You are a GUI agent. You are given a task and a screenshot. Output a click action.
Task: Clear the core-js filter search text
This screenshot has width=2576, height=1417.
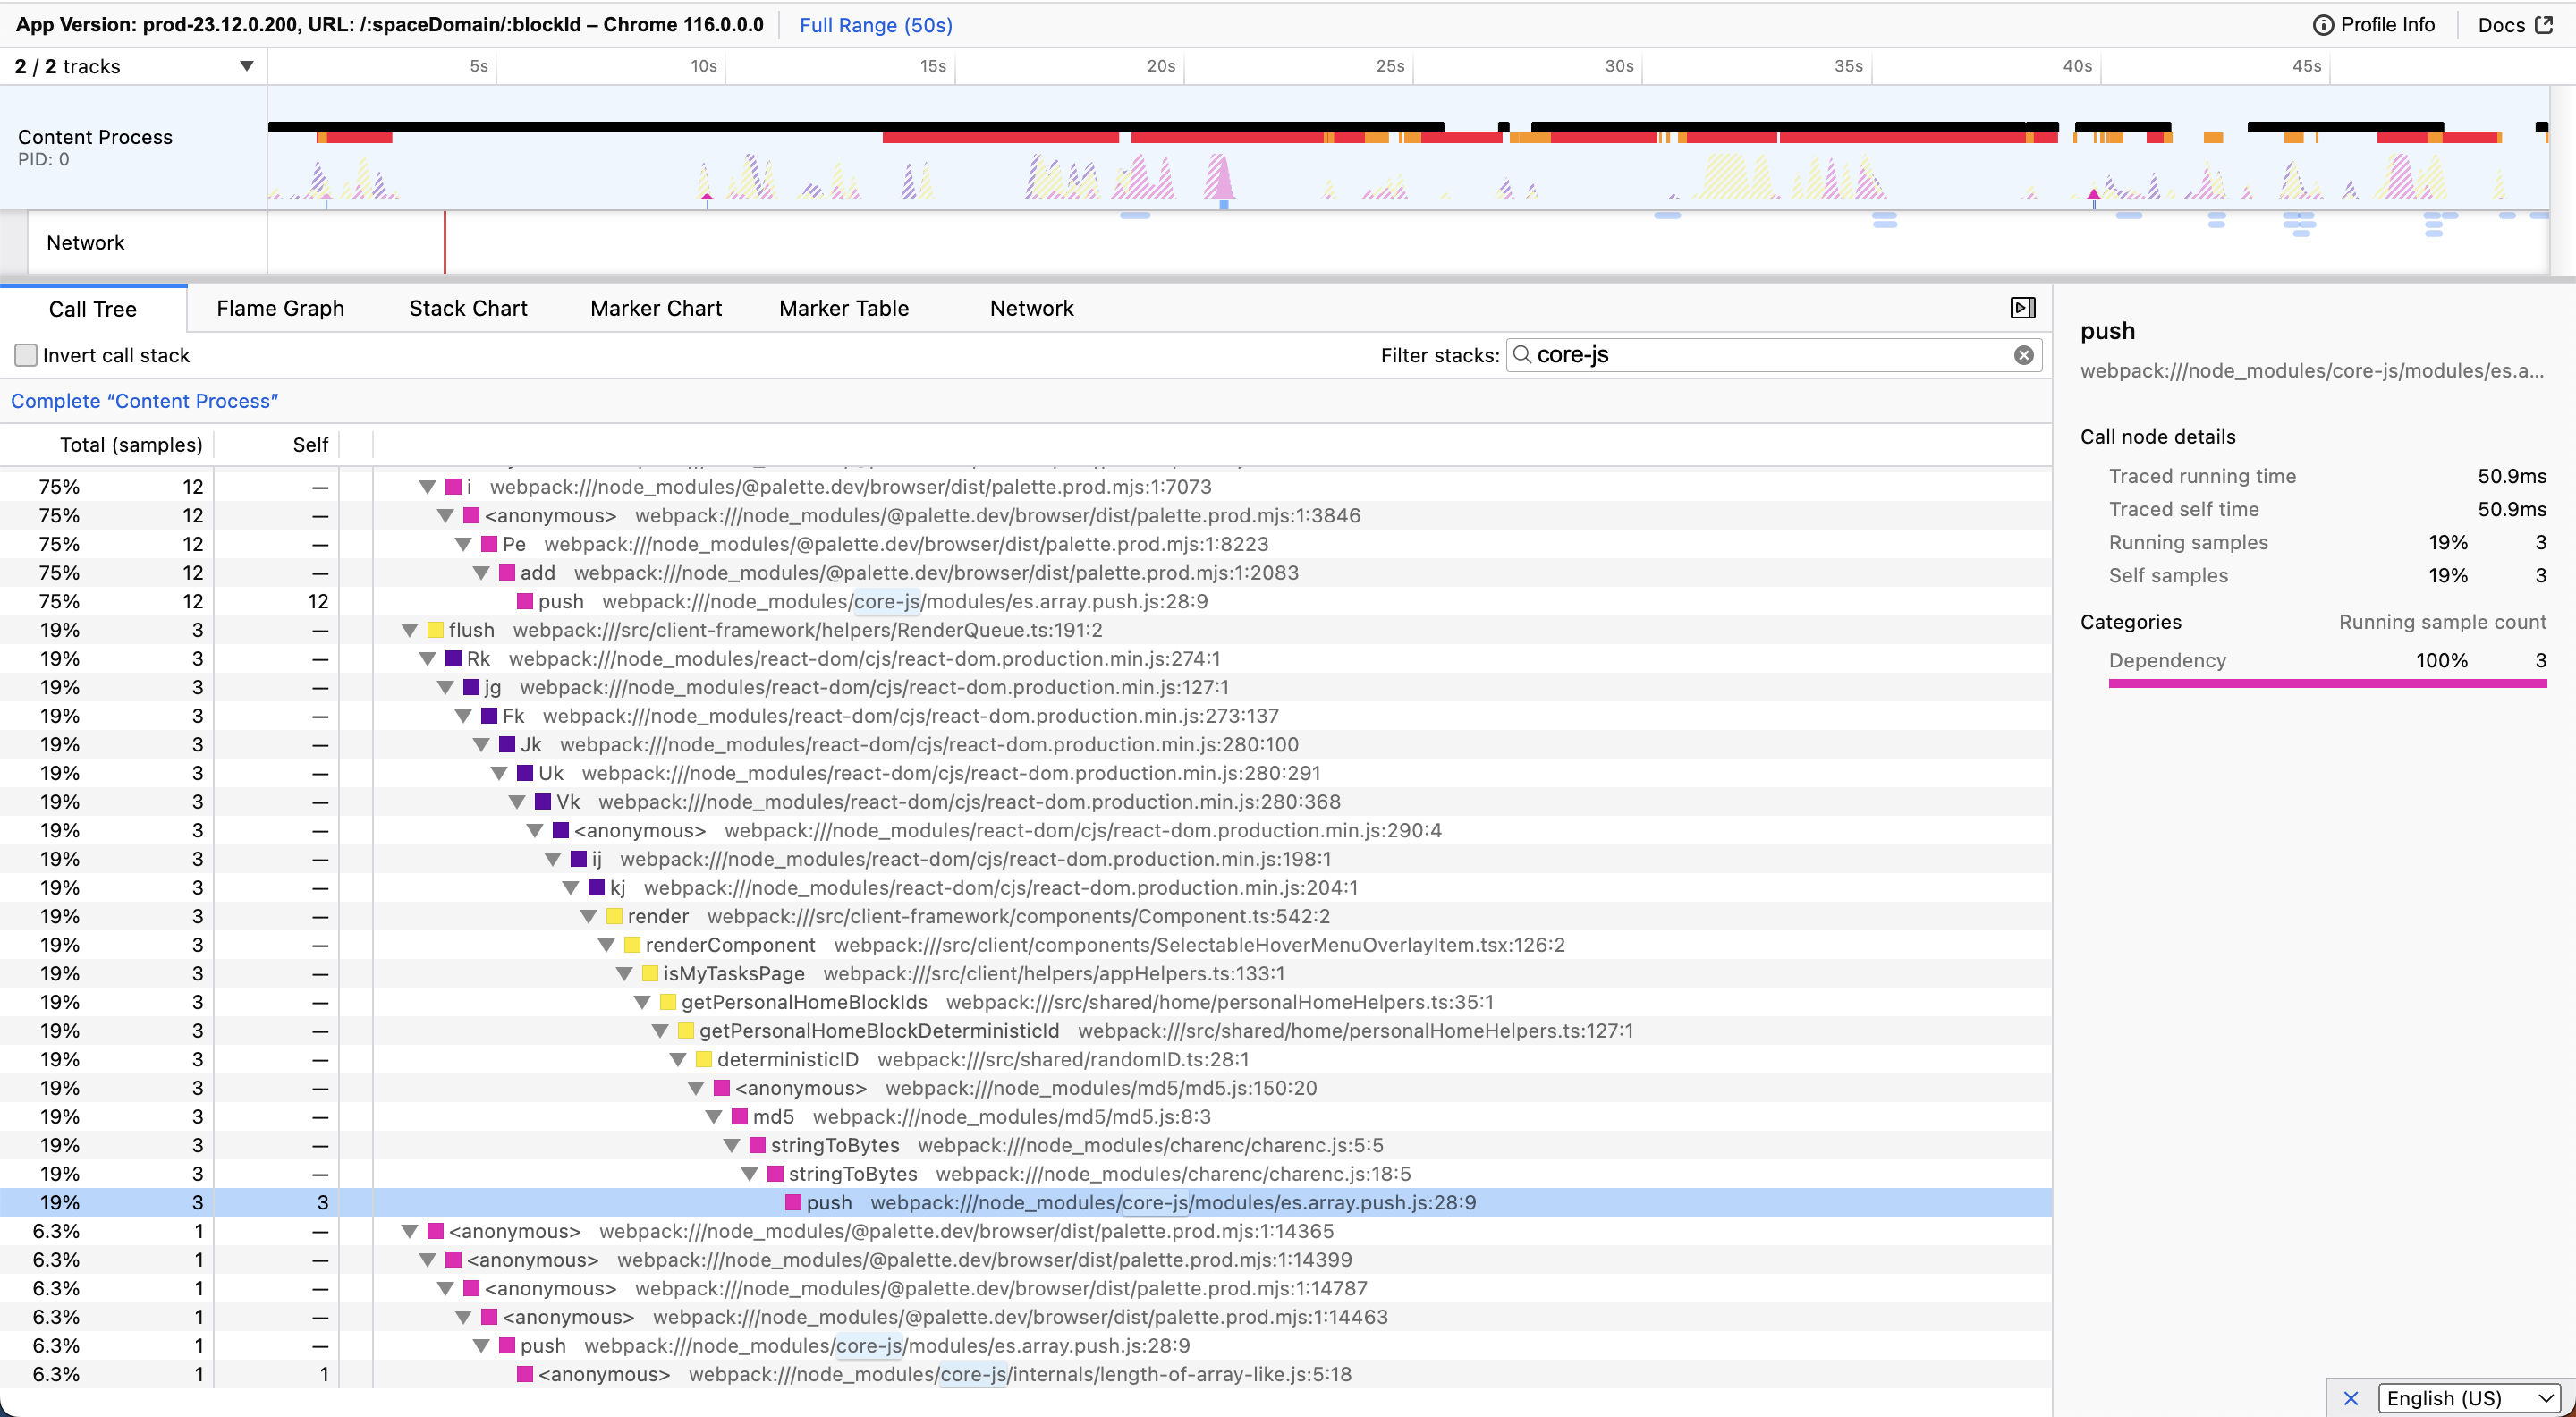coord(2023,355)
